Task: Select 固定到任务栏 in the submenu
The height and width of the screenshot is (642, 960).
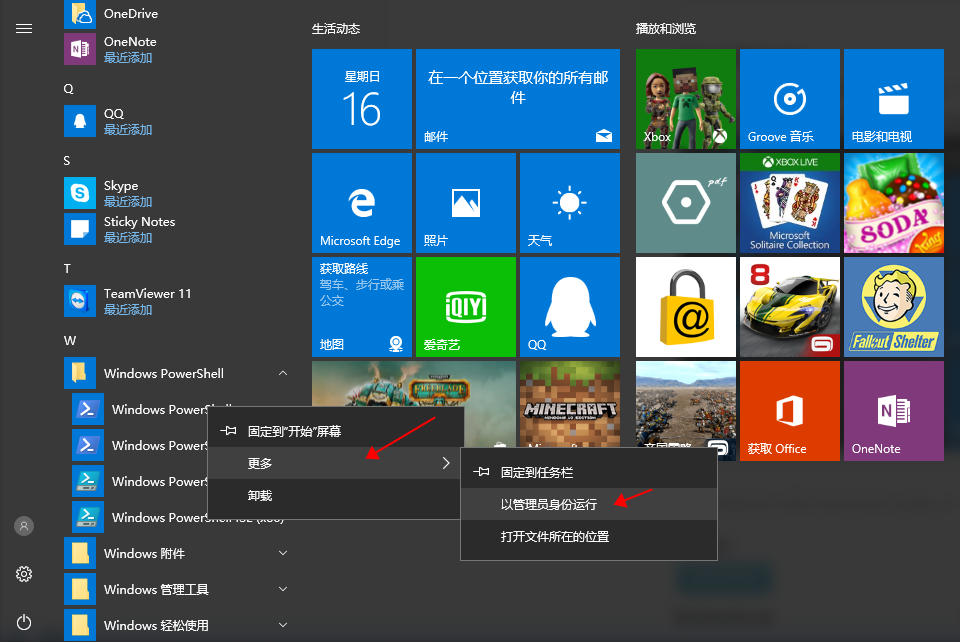Action: 589,472
